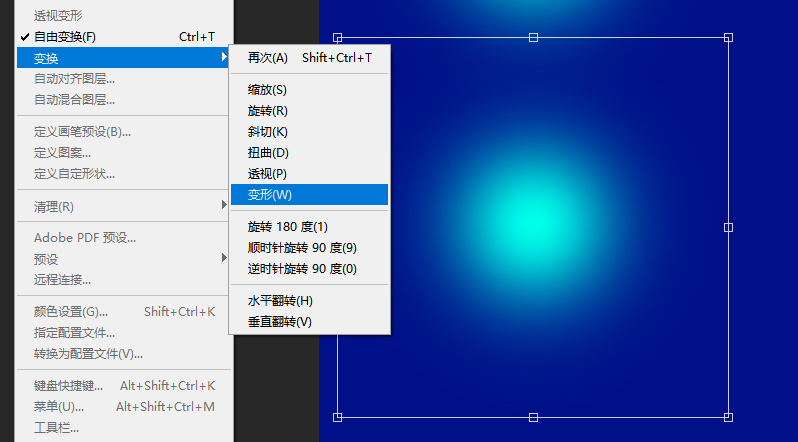Click the bottom-right corner transform handle
The image size is (798, 442).
tap(728, 417)
